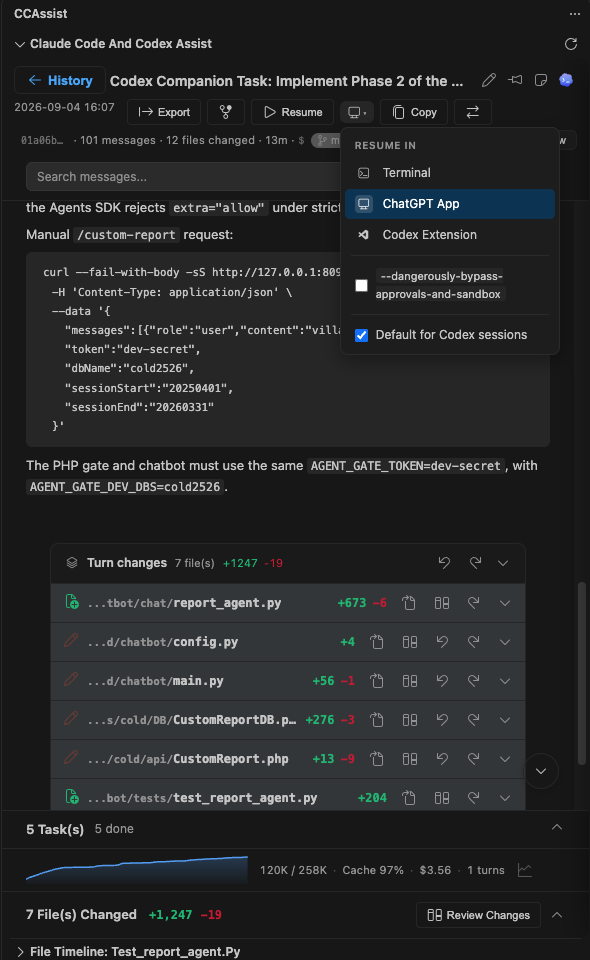
Task: Open Review Changes
Action: click(x=479, y=915)
